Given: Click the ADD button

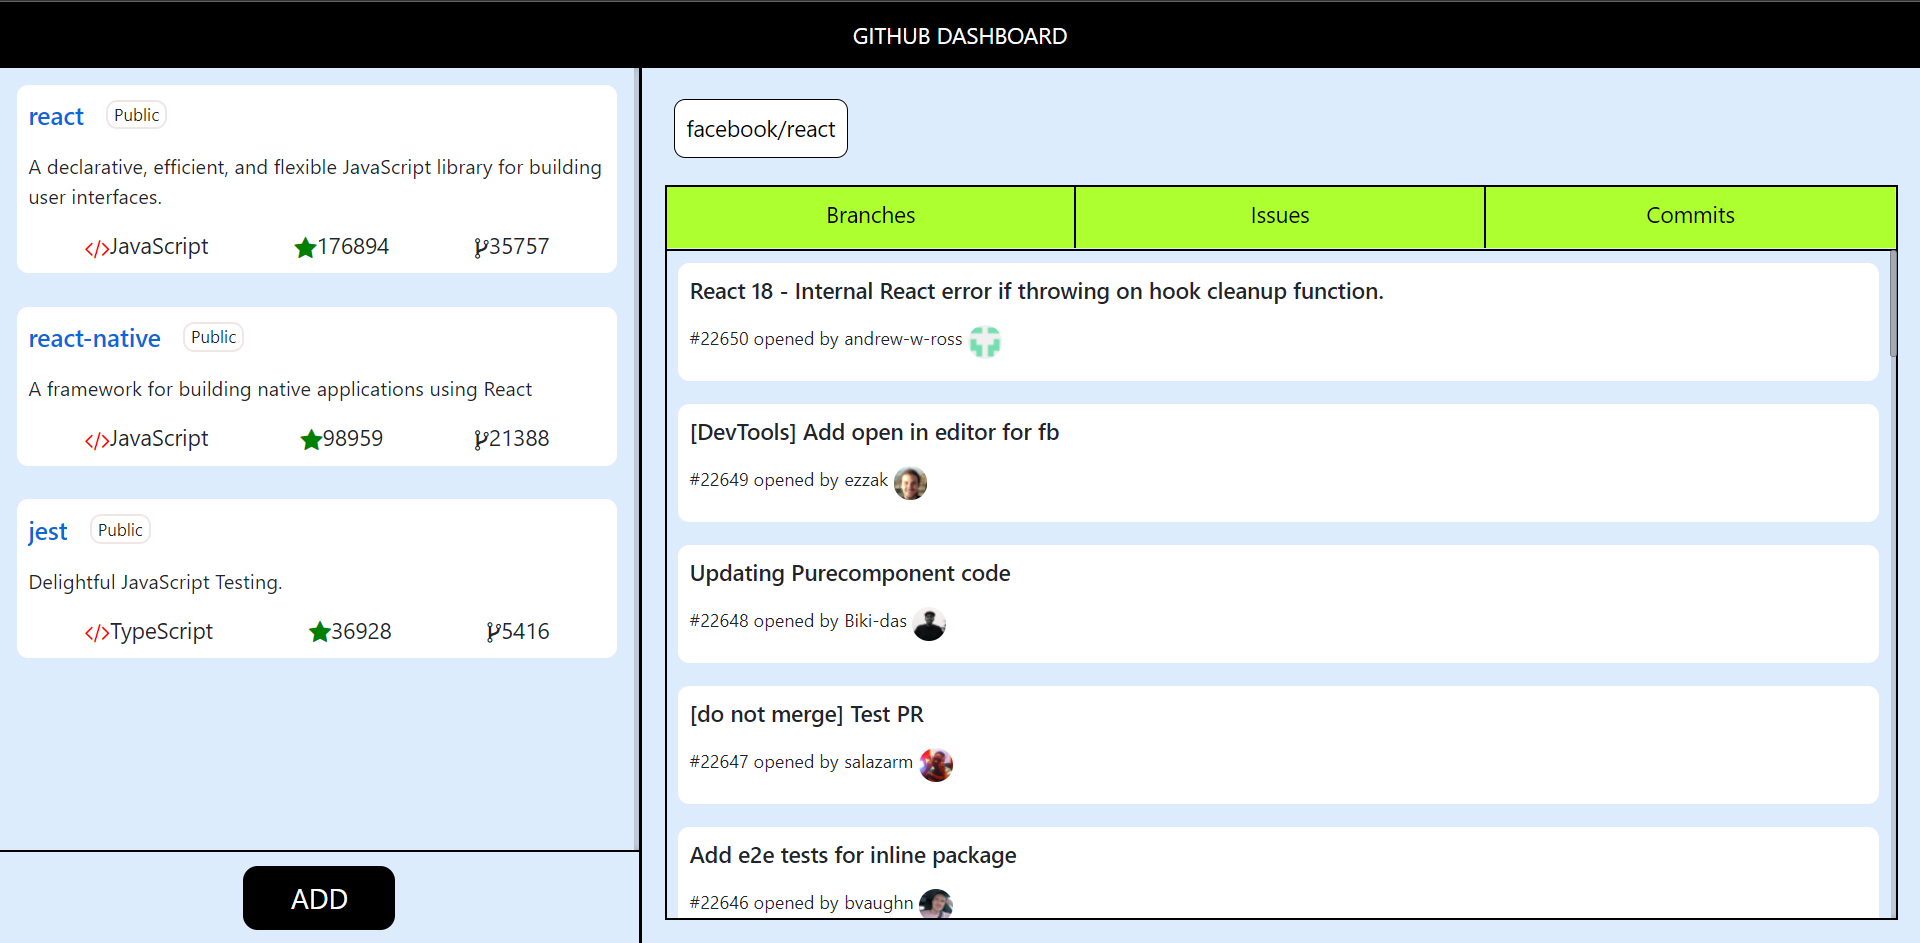Looking at the screenshot, I should [319, 898].
